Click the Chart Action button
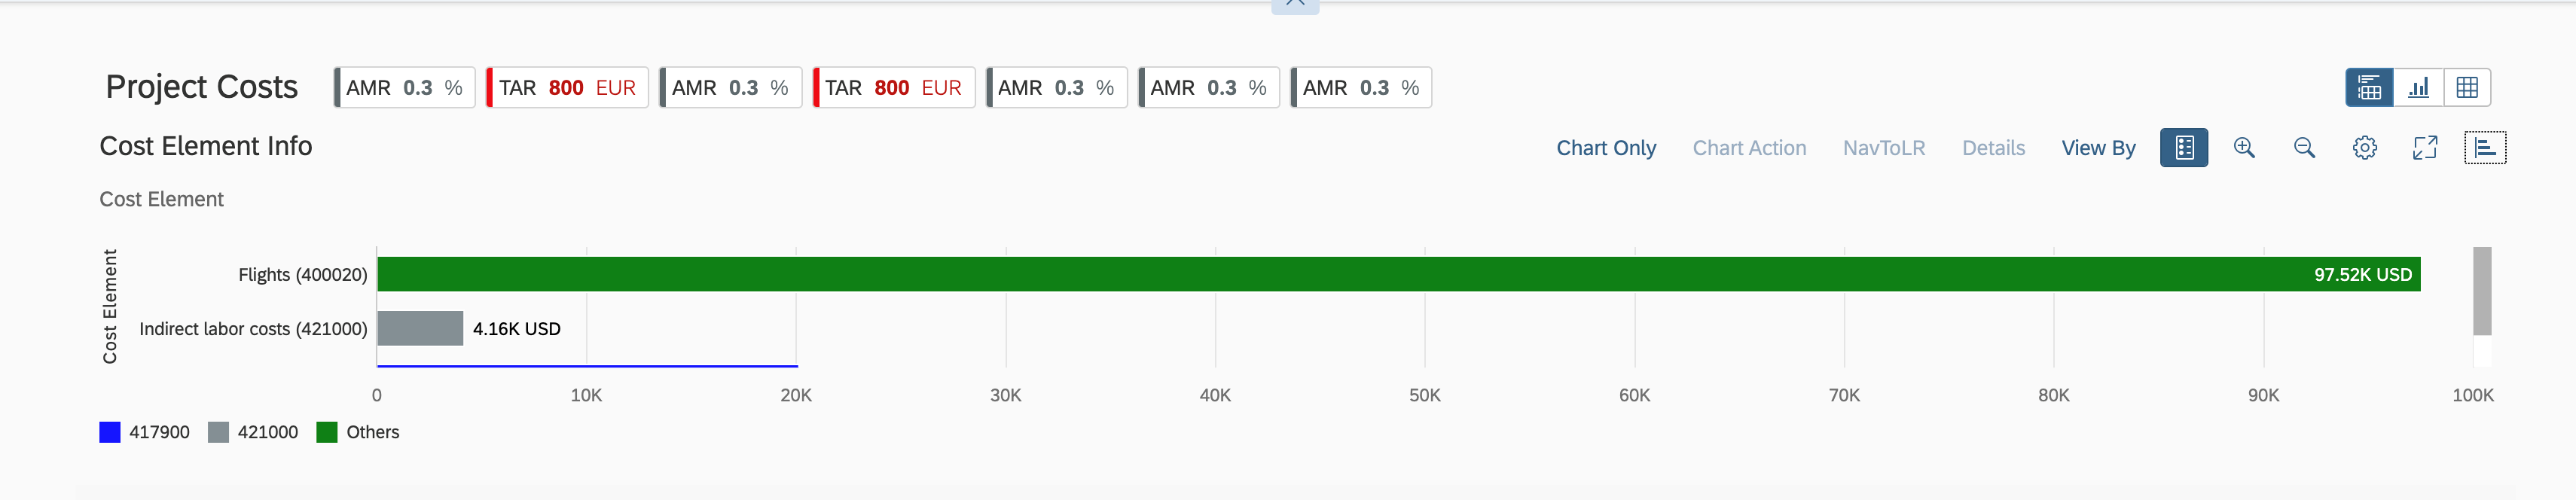The width and height of the screenshot is (2576, 500). (x=1749, y=148)
